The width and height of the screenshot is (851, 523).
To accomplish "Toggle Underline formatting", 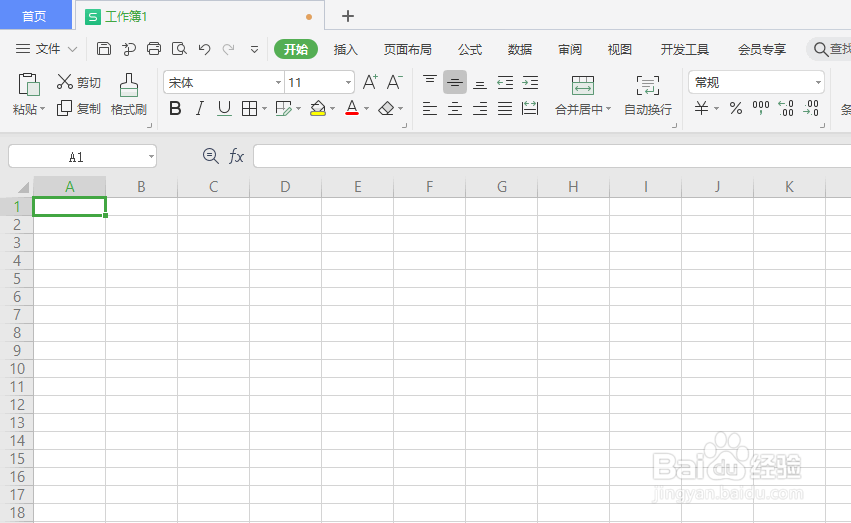I will click(224, 109).
